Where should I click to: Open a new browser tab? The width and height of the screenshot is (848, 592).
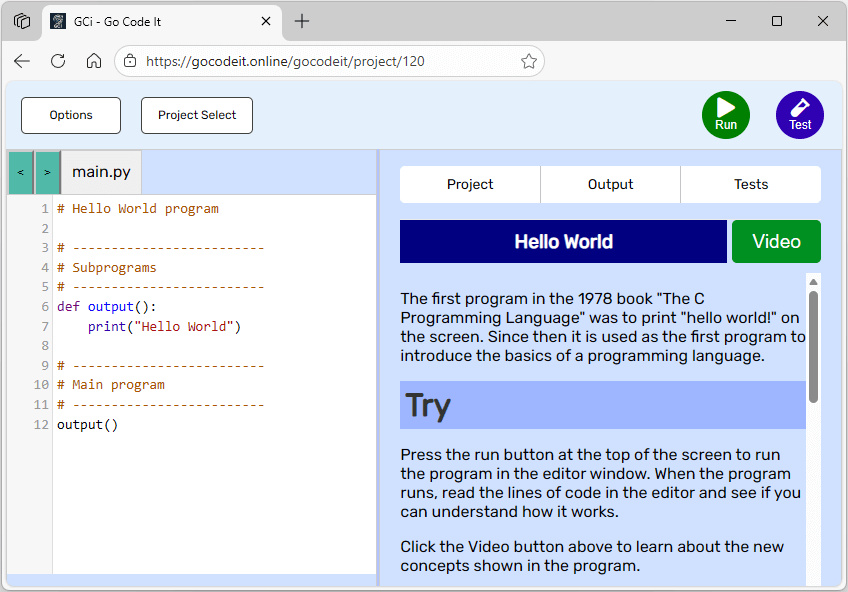pyautogui.click(x=302, y=21)
